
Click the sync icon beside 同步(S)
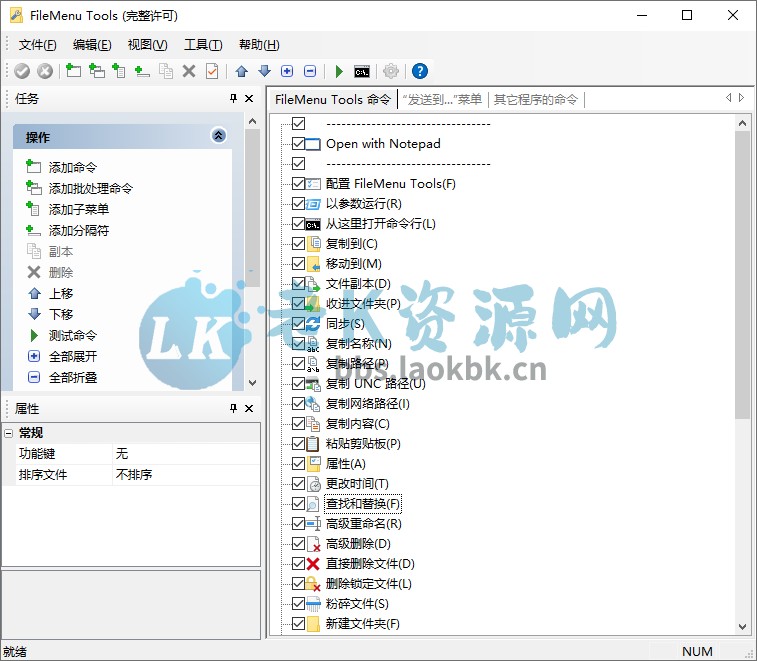(x=313, y=323)
